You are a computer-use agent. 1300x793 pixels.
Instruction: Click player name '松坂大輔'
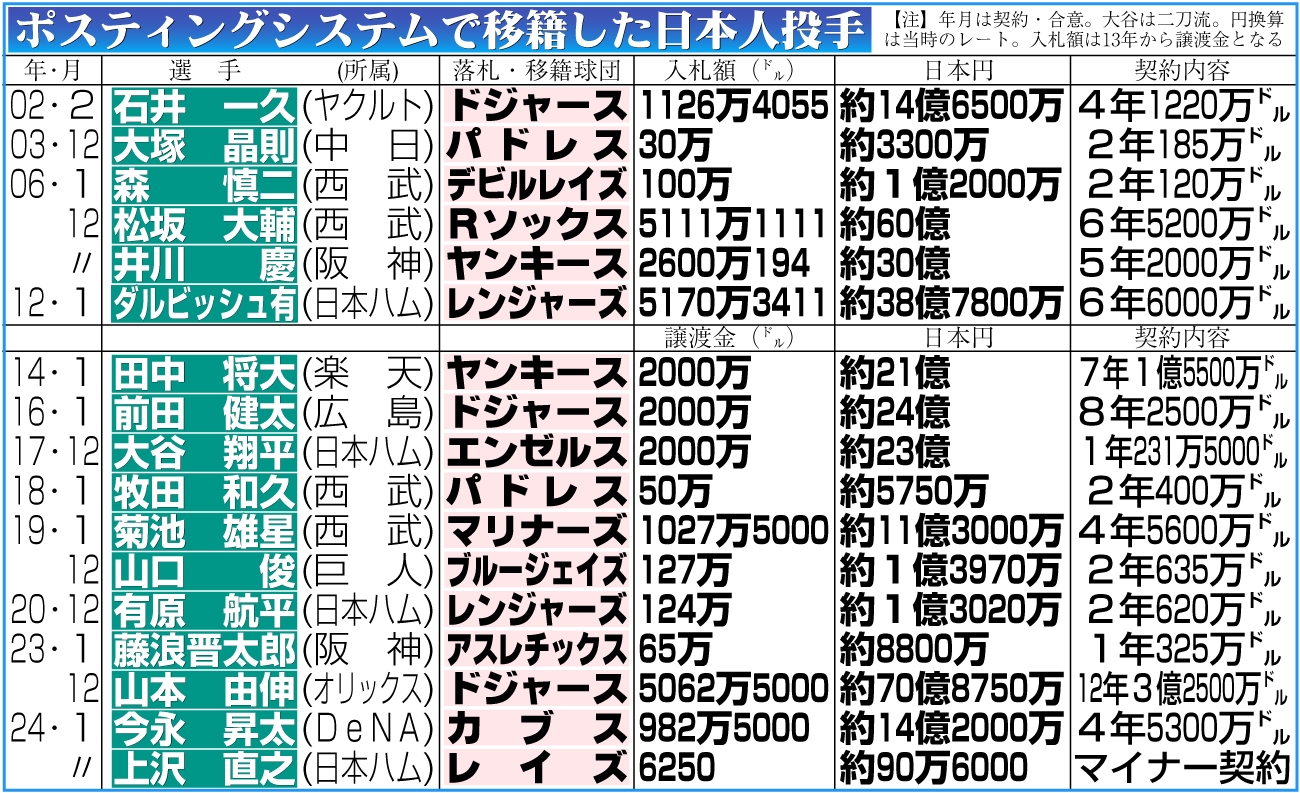click(x=204, y=224)
